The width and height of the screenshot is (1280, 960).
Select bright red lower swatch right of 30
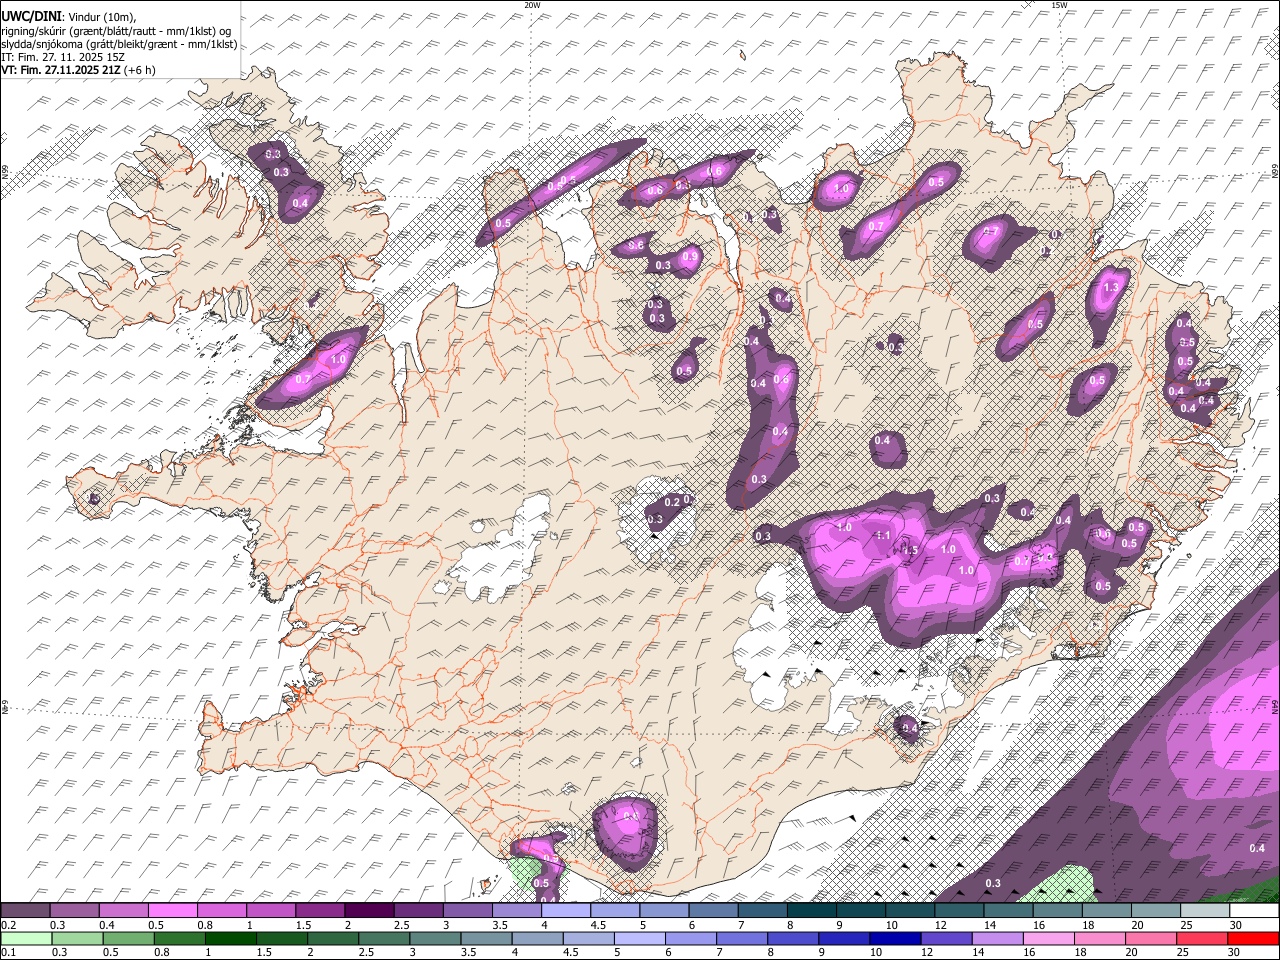coord(1254,938)
